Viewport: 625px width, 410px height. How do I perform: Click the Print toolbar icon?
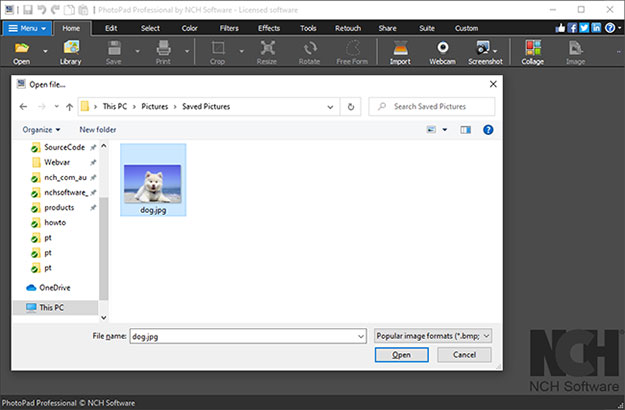tap(163, 52)
